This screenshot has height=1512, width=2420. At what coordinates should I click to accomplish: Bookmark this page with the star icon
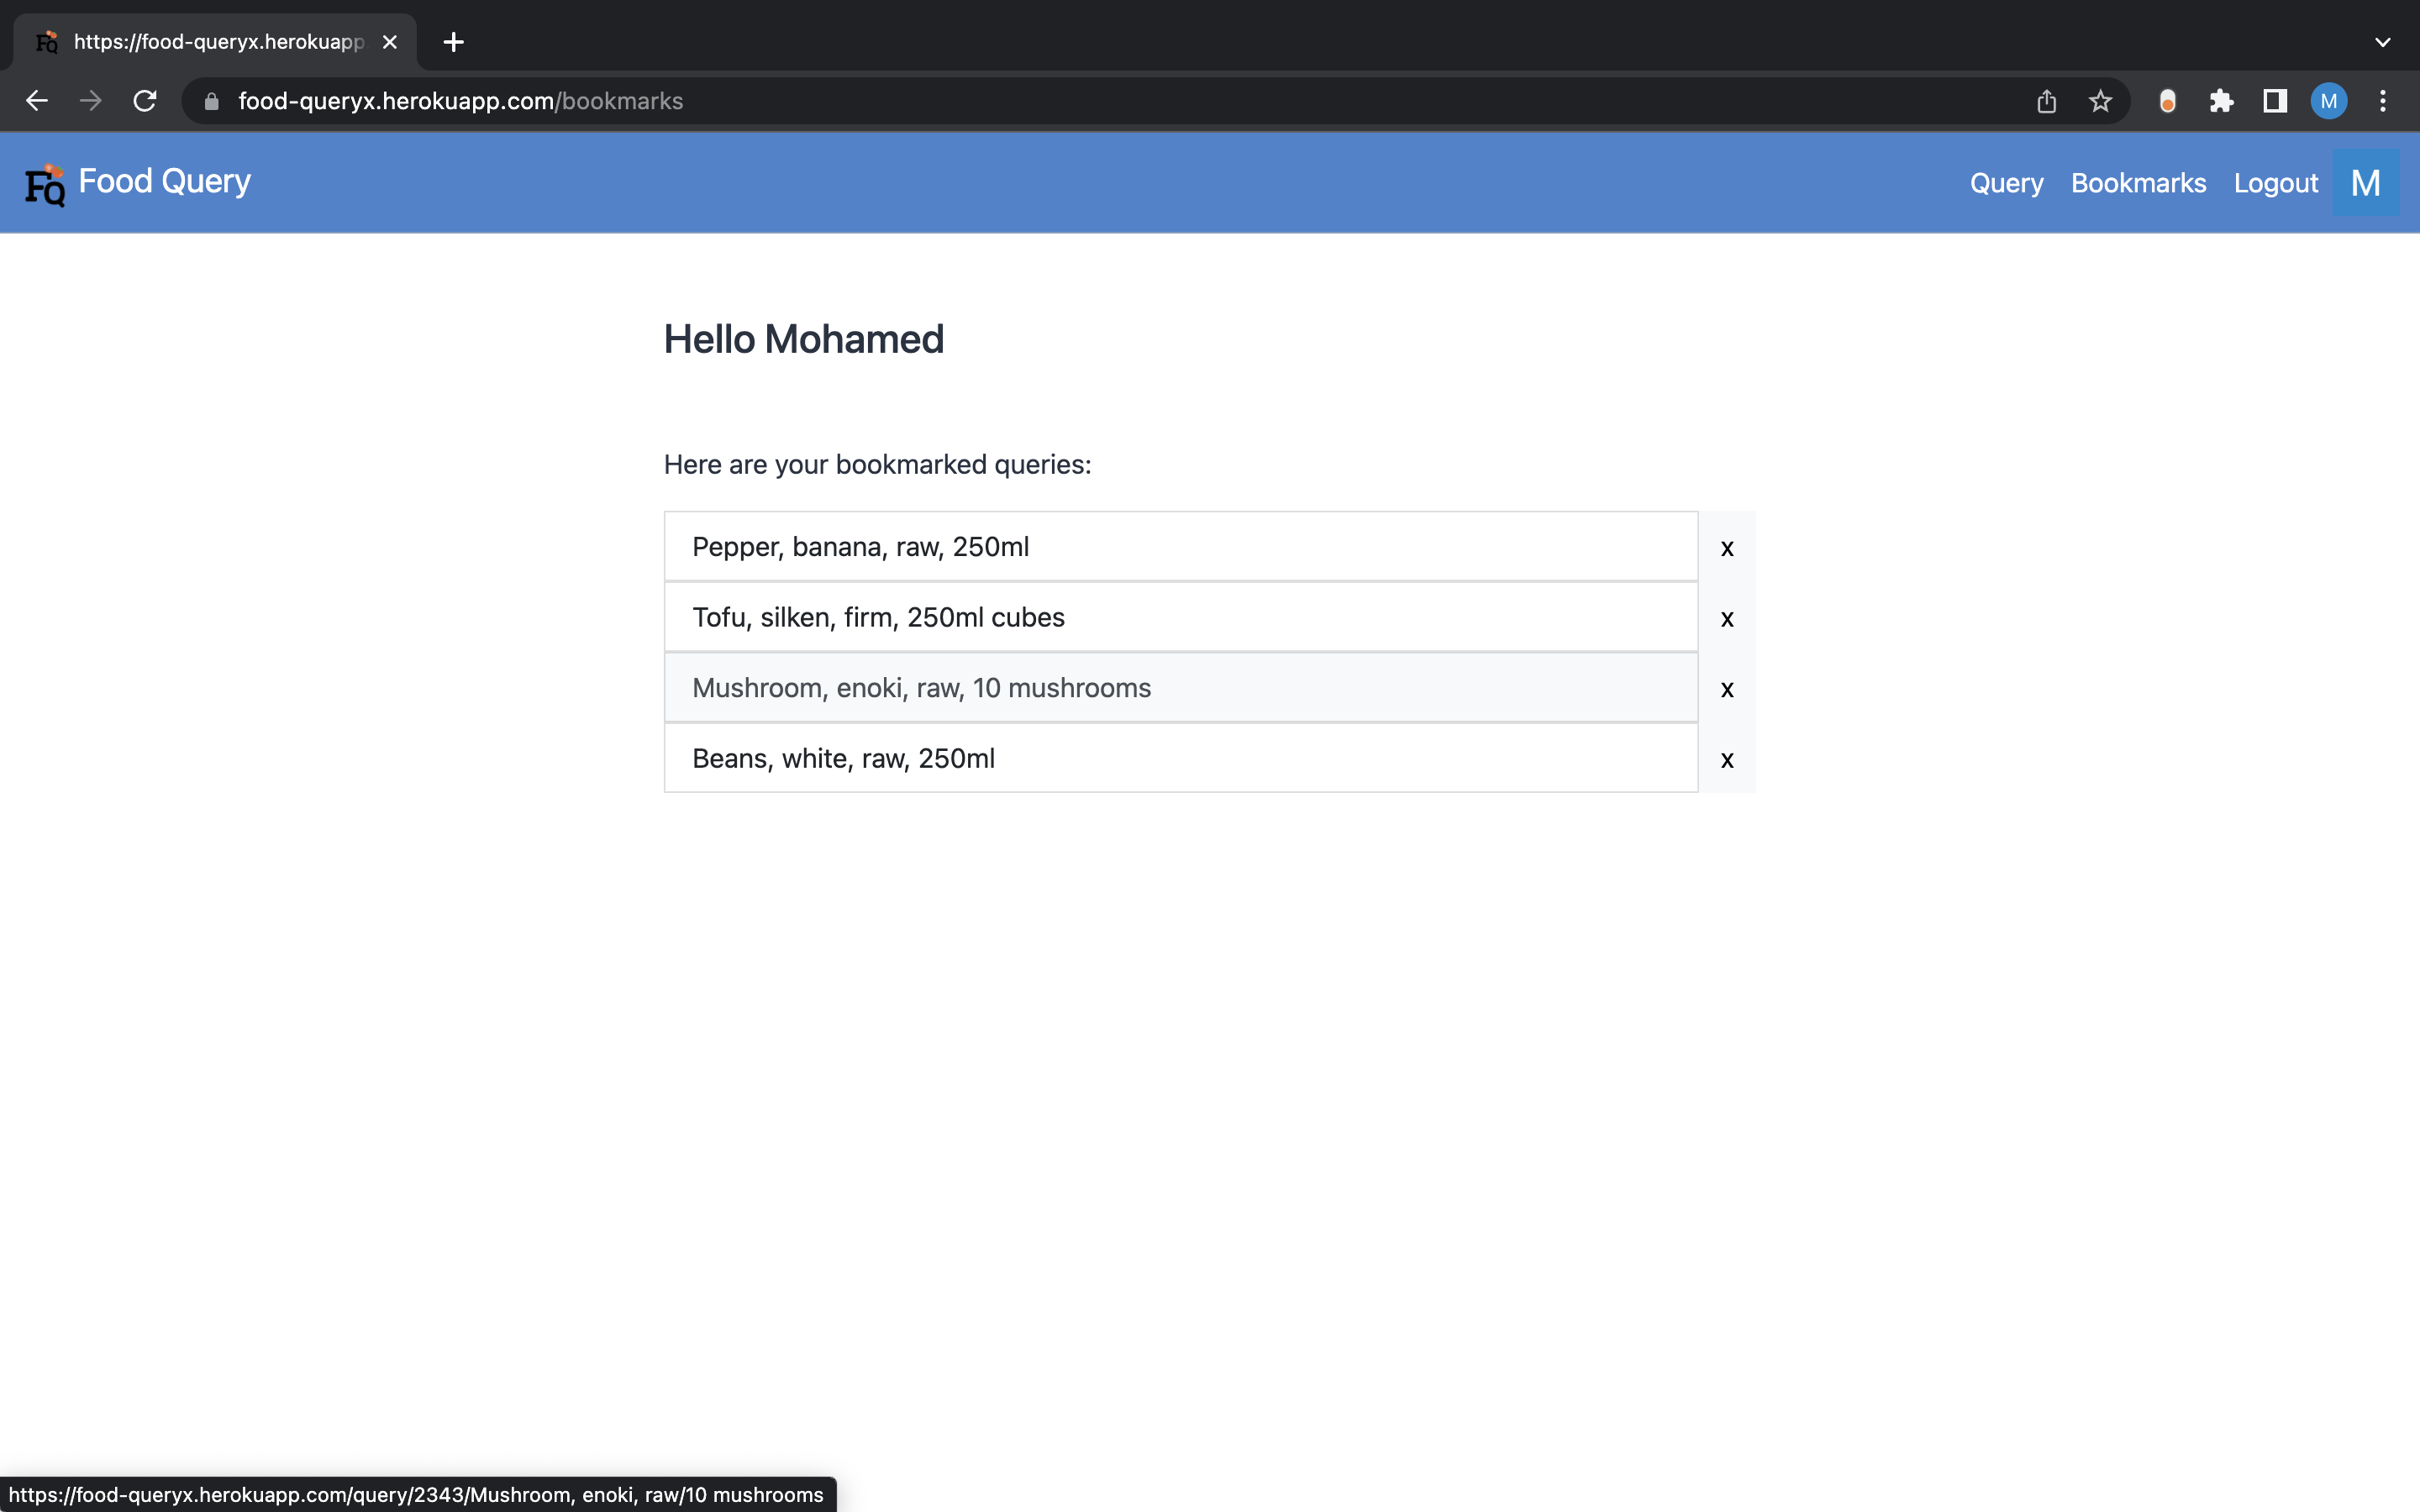2100,101
